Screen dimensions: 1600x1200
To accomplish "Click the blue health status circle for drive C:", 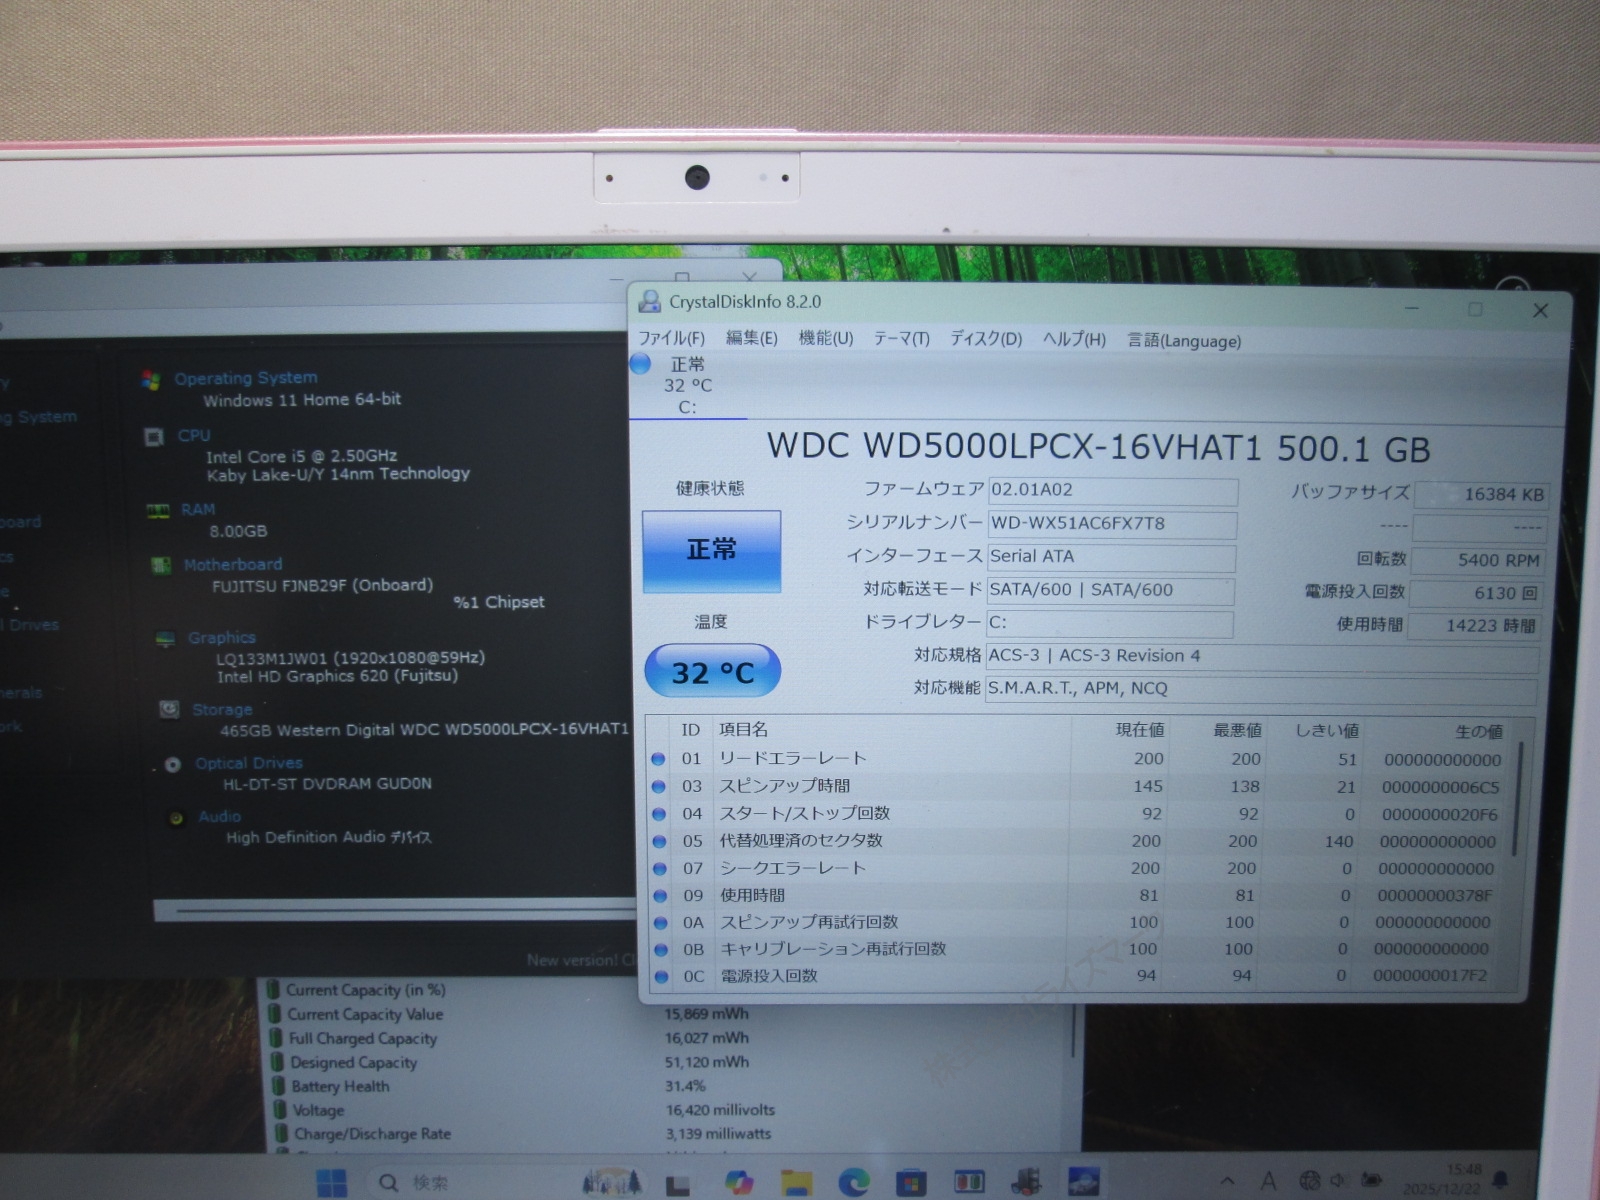I will 641,364.
